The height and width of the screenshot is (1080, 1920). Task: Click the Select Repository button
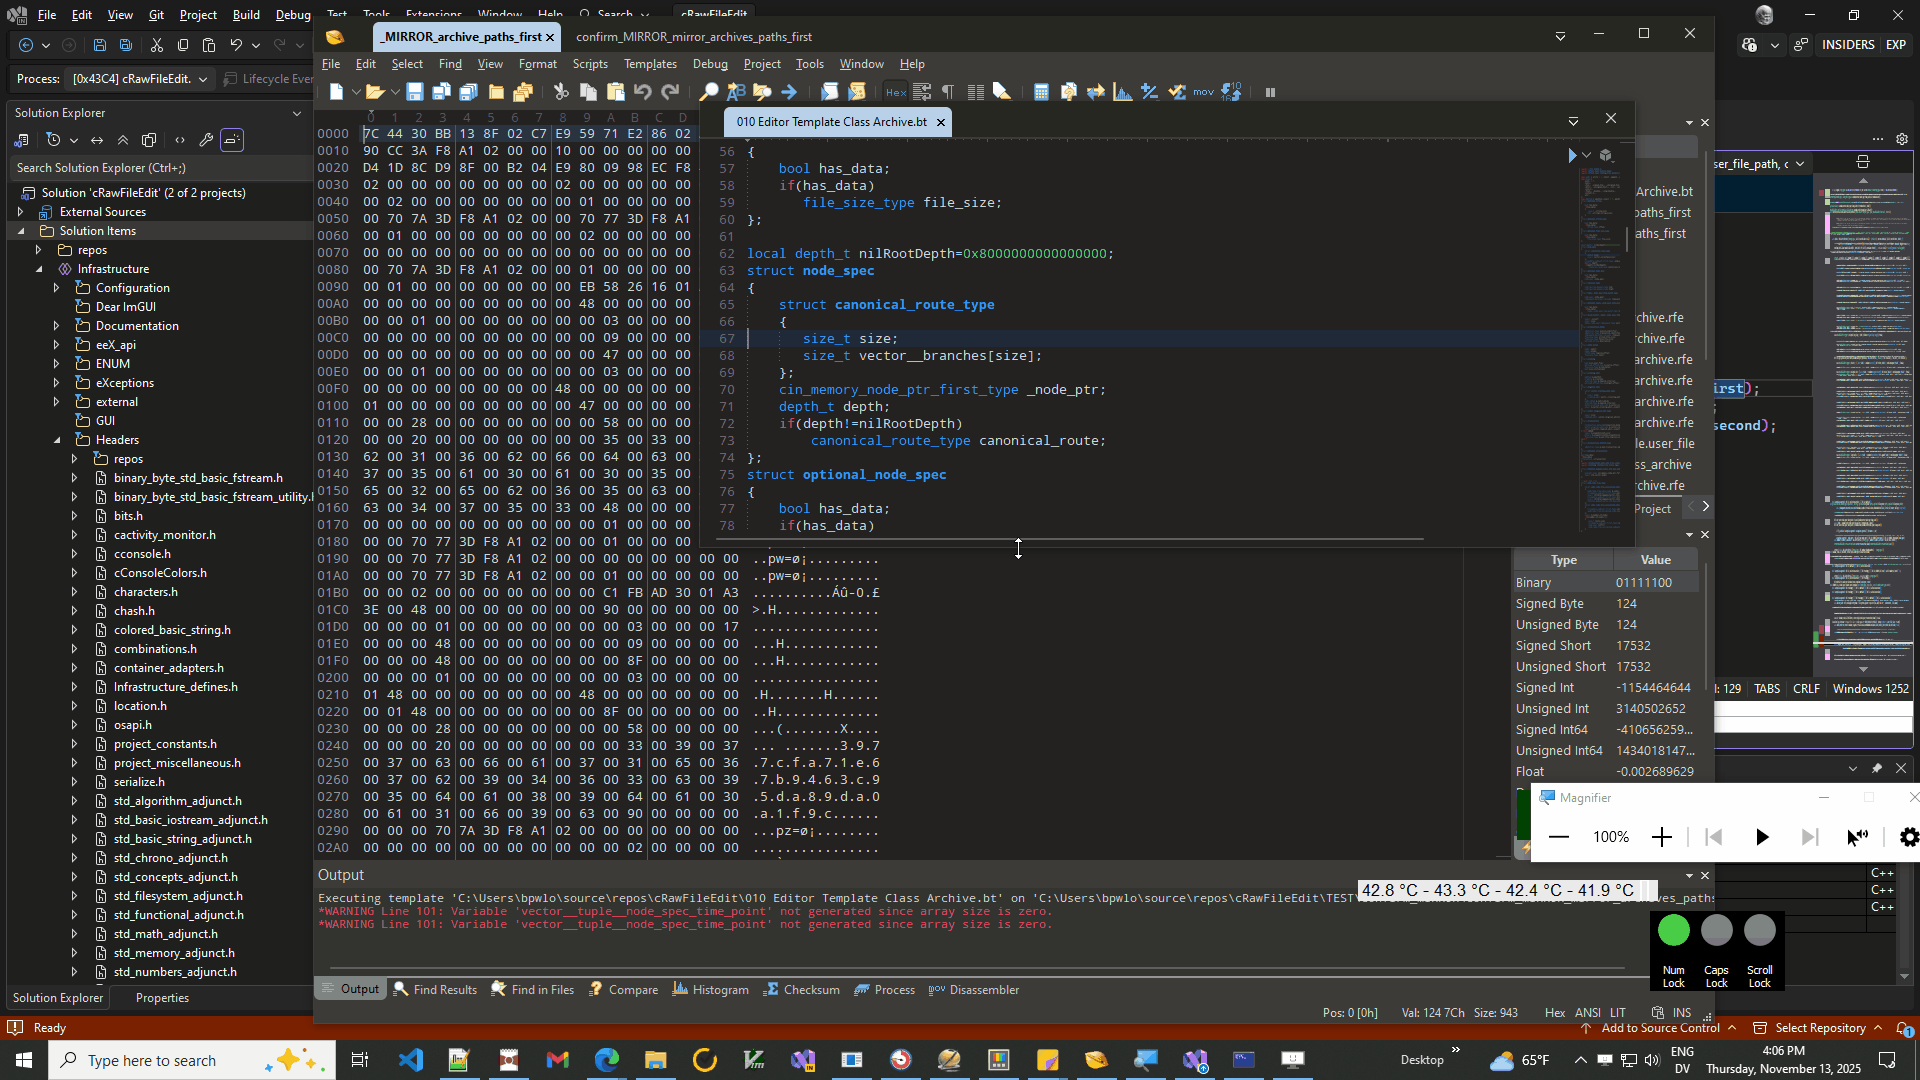(x=1819, y=1028)
